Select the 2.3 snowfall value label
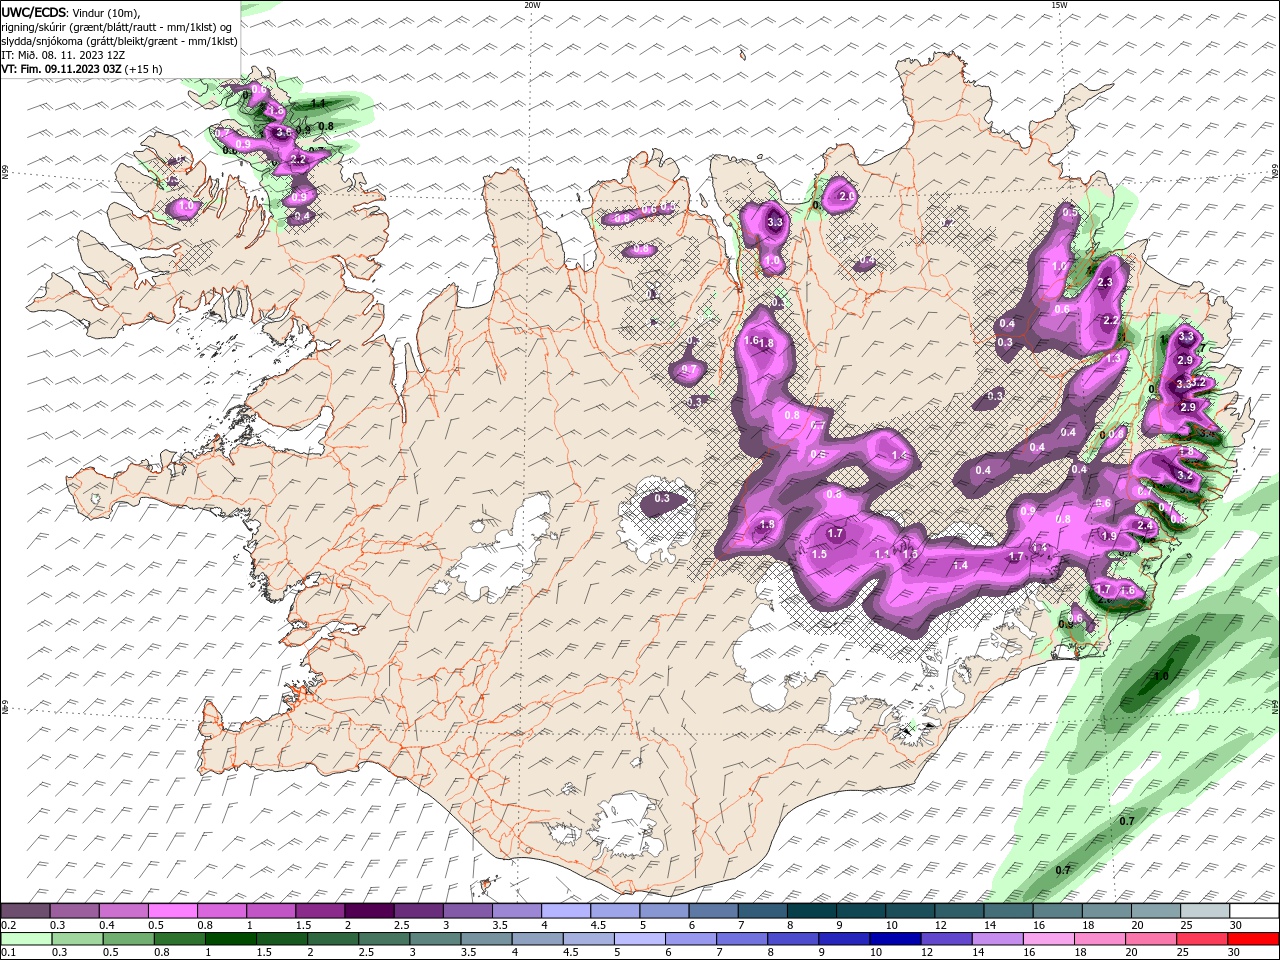Screen dimensions: 1280x960 [1105, 283]
